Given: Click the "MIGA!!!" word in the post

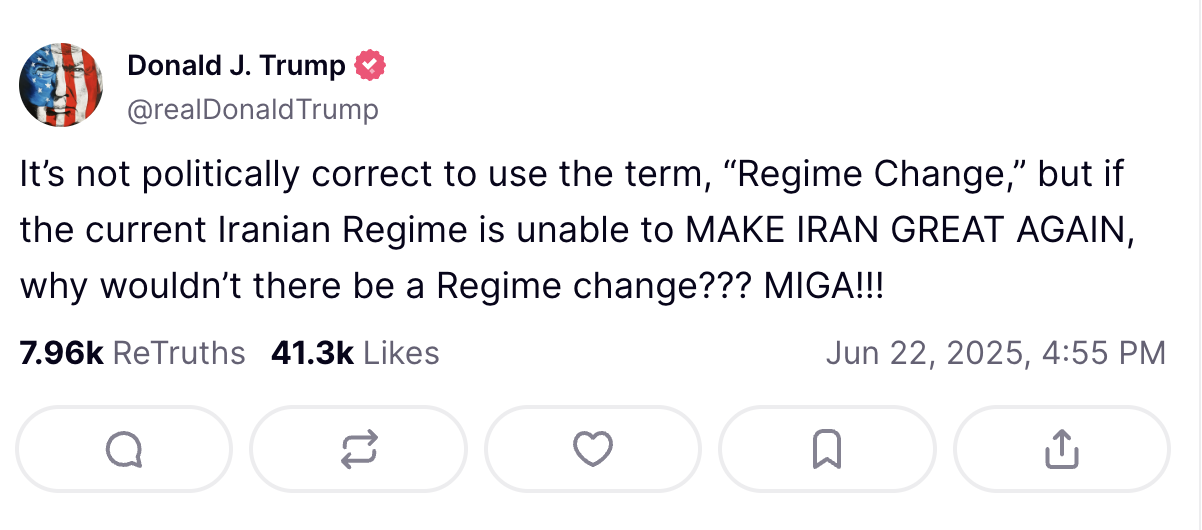Looking at the screenshot, I should pyautogui.click(x=825, y=287).
